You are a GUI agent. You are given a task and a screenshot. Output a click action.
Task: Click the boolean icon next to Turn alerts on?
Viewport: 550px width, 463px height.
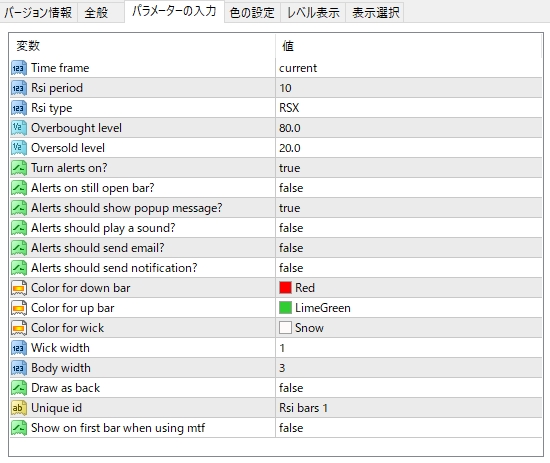[x=19, y=168]
